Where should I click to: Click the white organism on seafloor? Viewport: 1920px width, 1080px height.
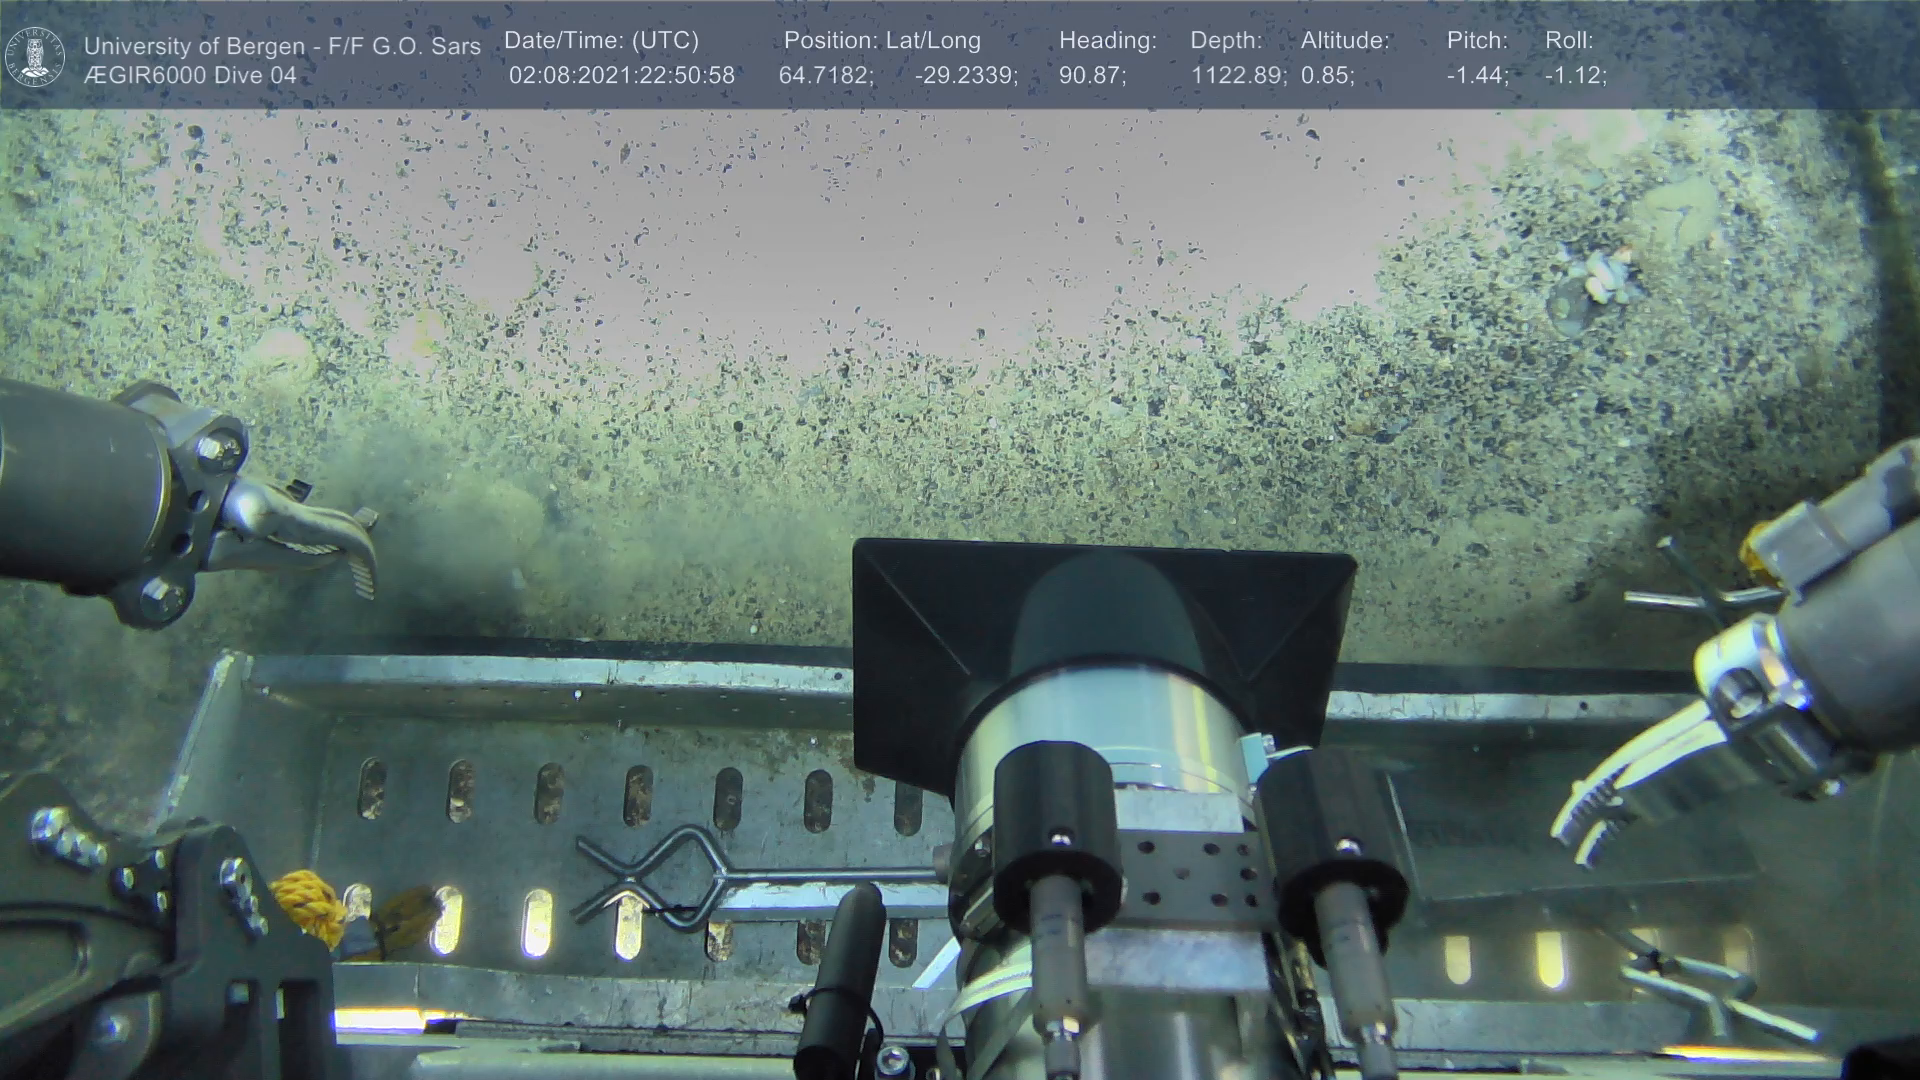coord(1605,276)
